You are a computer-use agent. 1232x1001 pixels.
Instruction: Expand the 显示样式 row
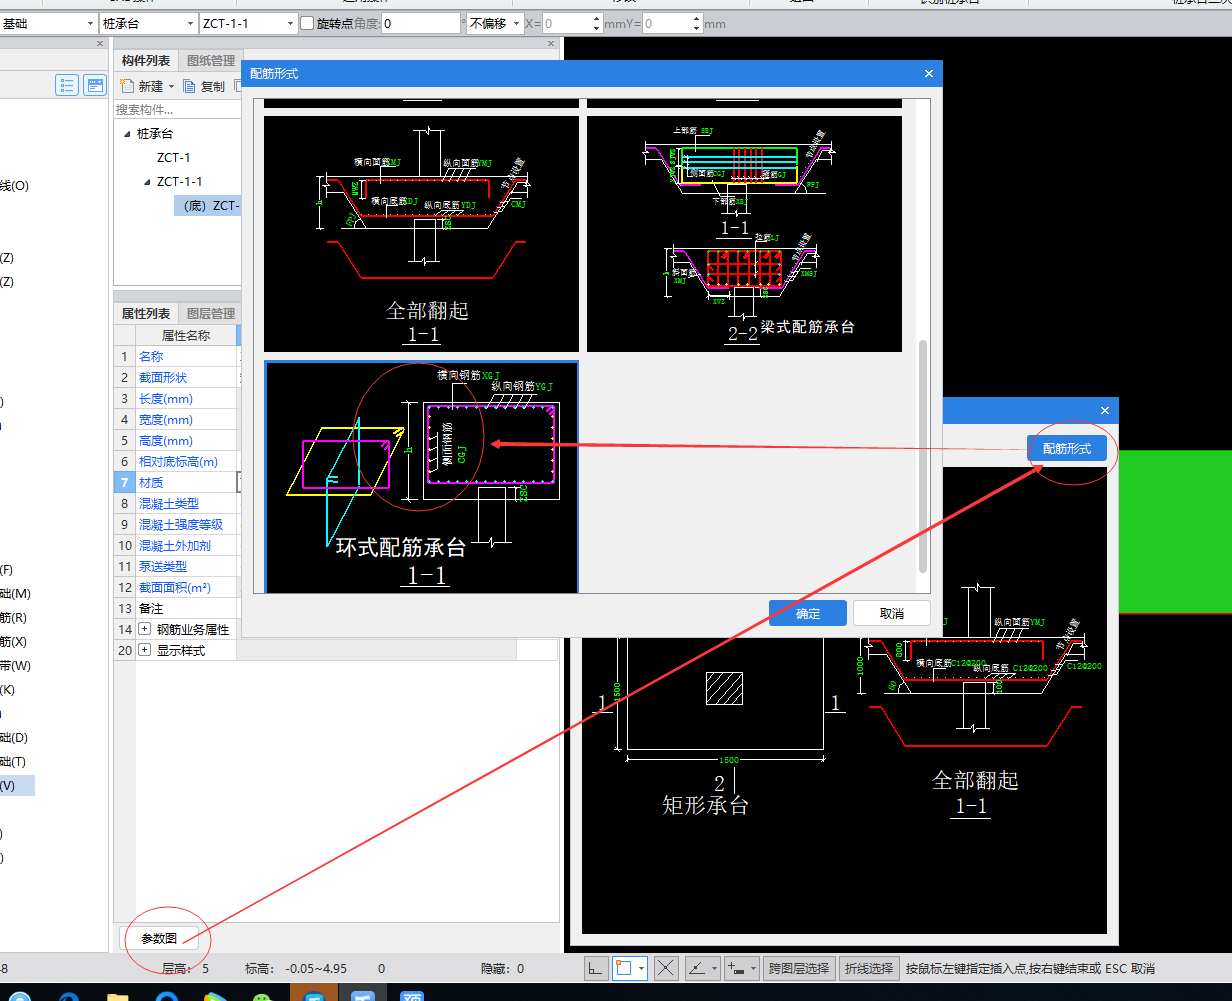click(x=145, y=650)
